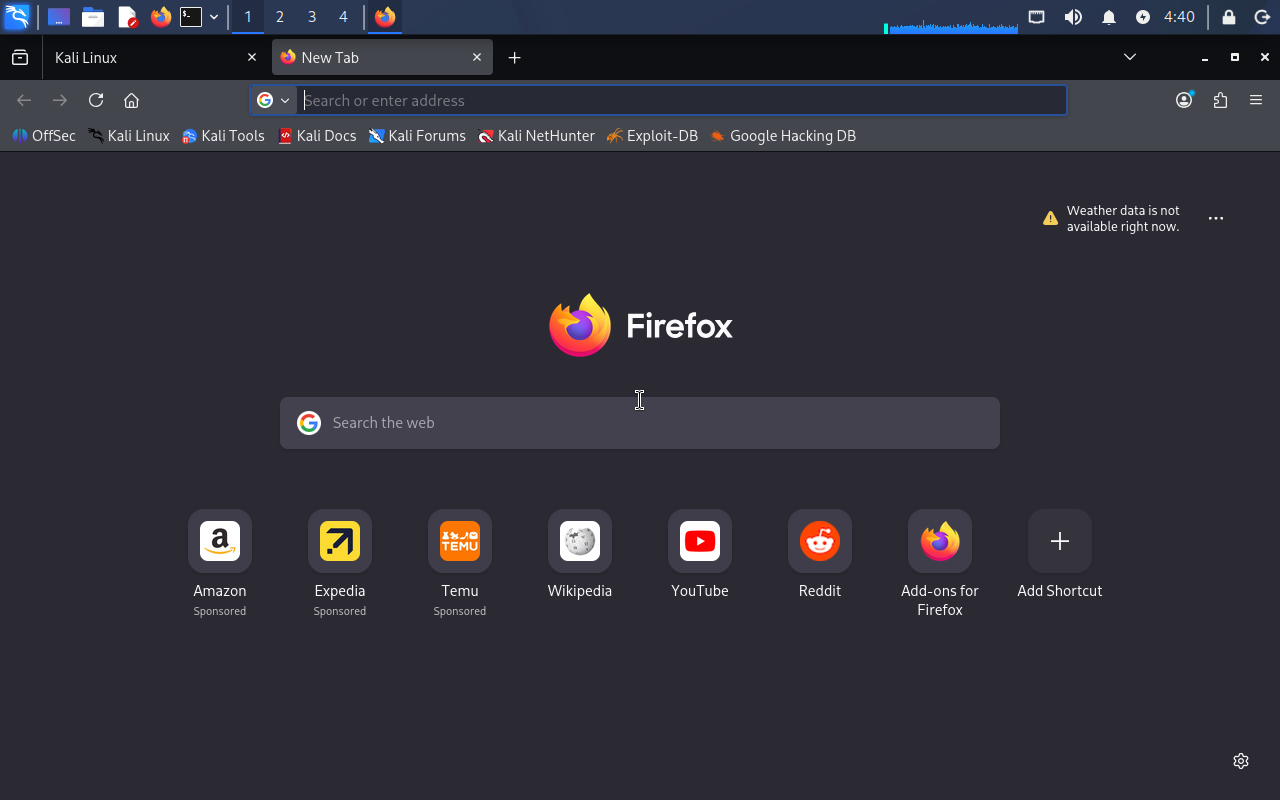The height and width of the screenshot is (800, 1280).
Task: Open the List all tabs chevron
Action: point(1130,57)
